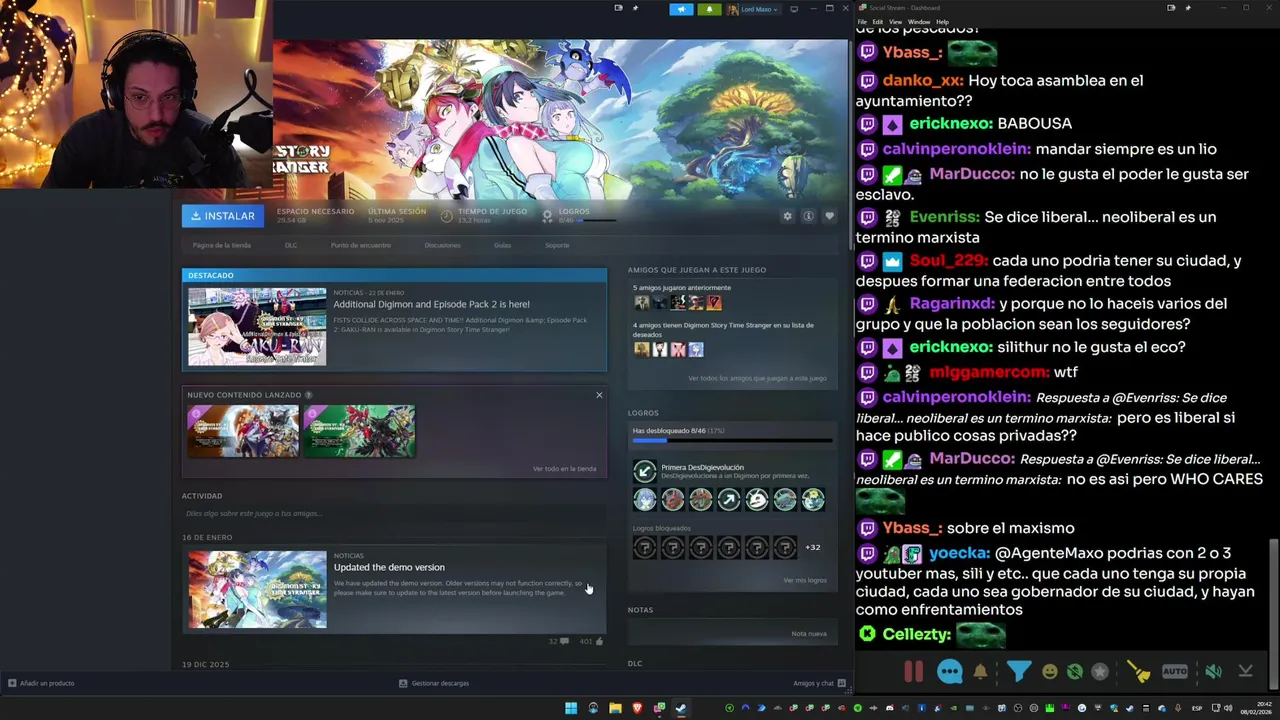Image resolution: width=1280 pixels, height=720 pixels.
Task: Open File Explorer from the taskbar
Action: click(615, 708)
